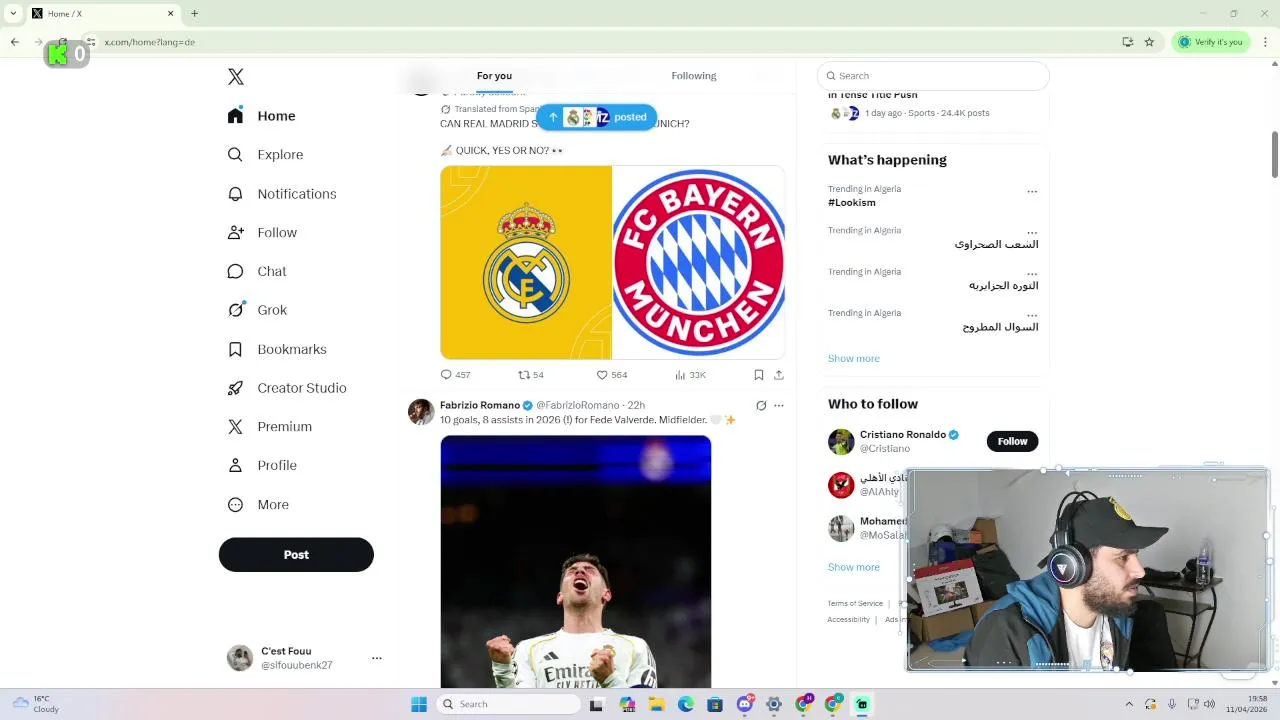1280x720 pixels.
Task: Open more options on Fabrizio Romano's post
Action: pos(779,405)
